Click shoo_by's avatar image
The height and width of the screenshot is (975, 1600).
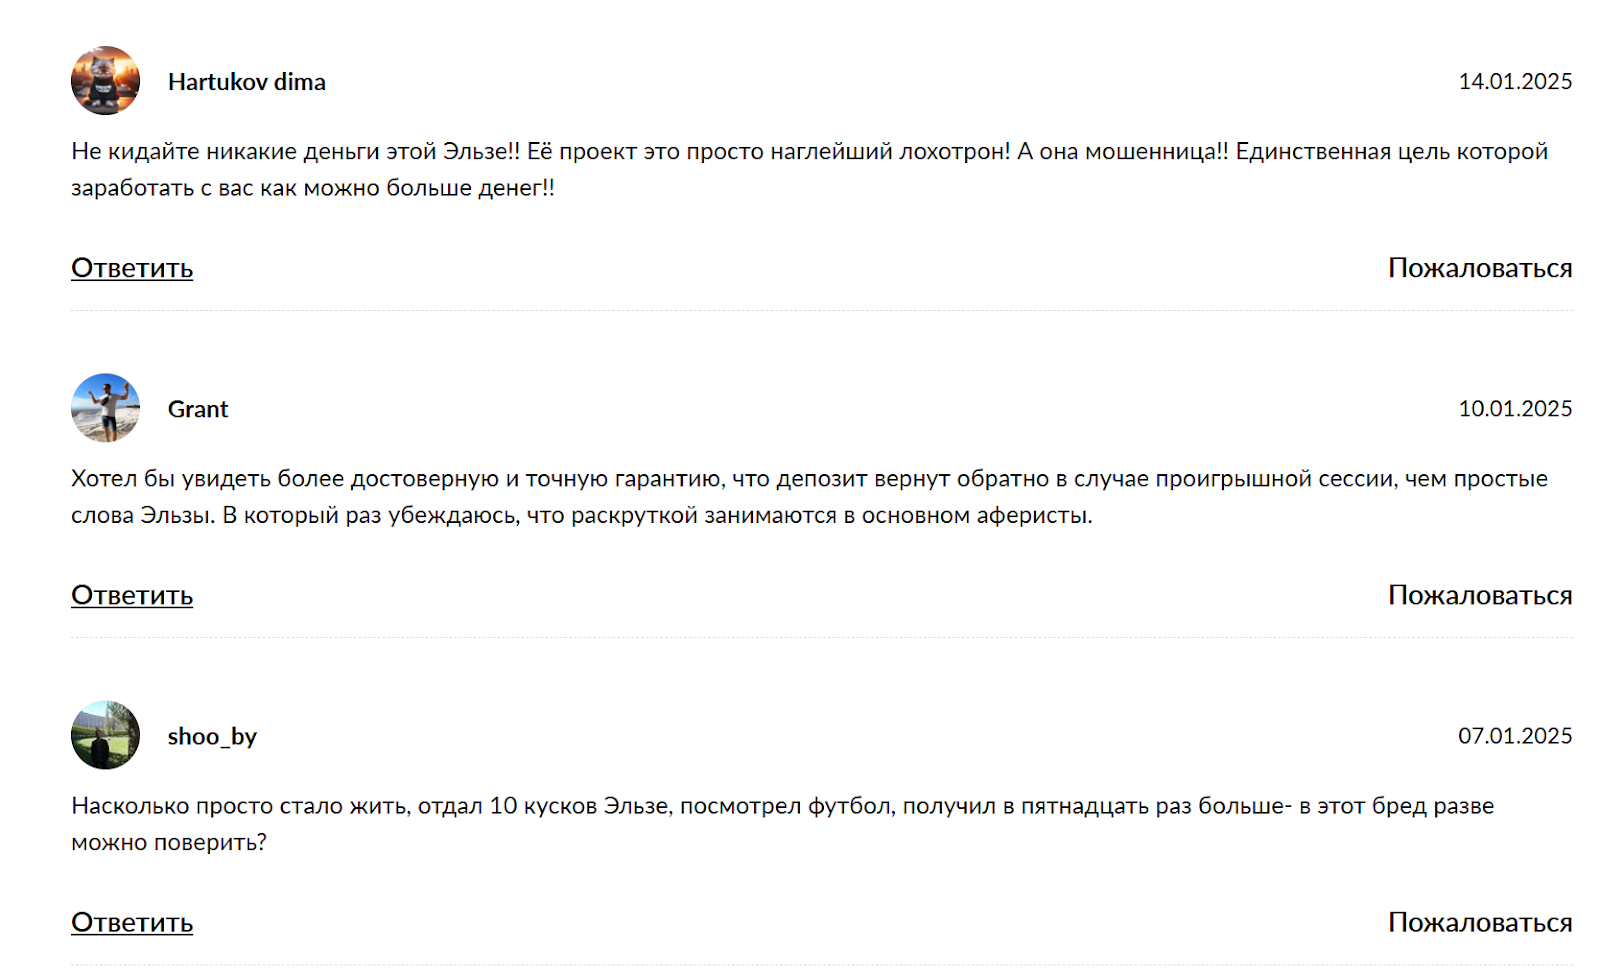click(105, 735)
